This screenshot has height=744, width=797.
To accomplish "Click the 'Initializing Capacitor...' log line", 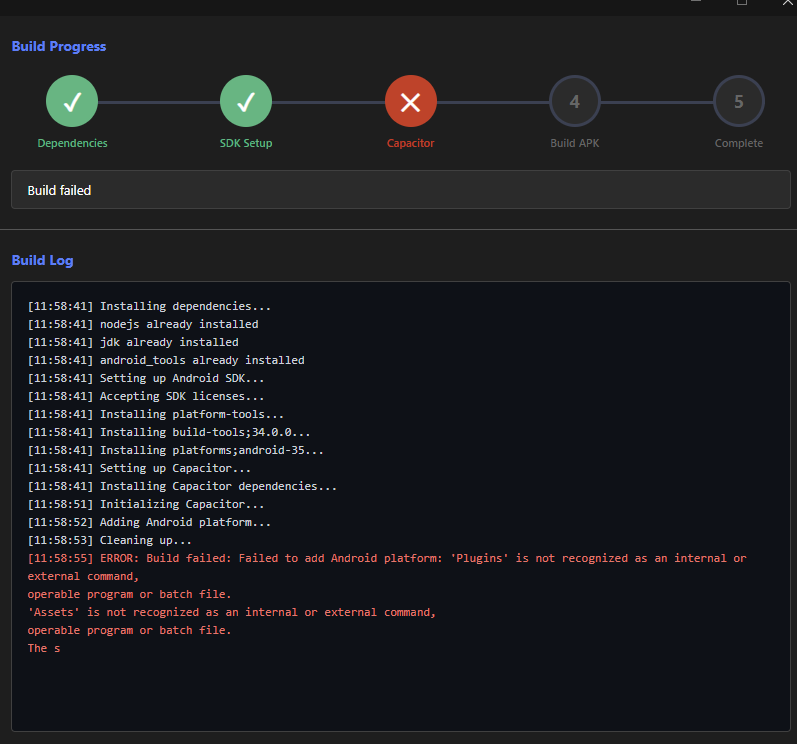I will coord(146,504).
